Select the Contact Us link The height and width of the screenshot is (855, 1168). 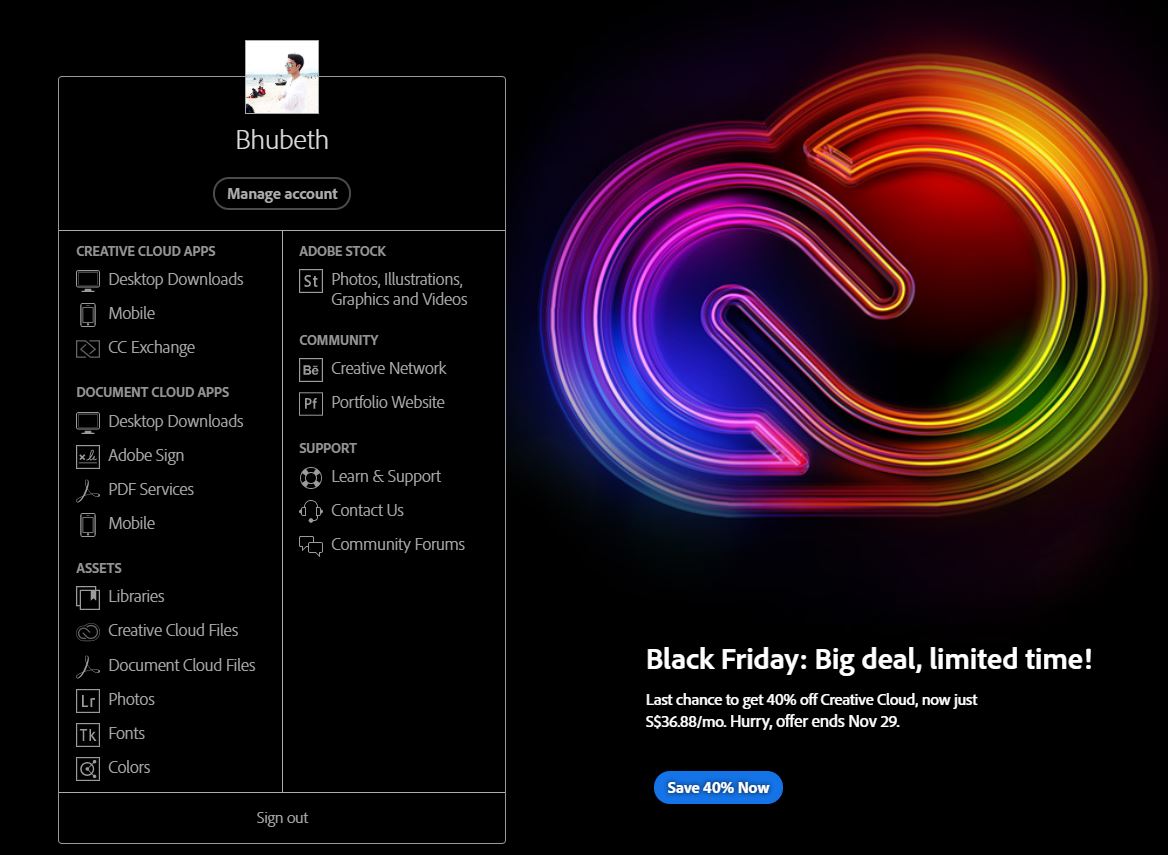(367, 511)
